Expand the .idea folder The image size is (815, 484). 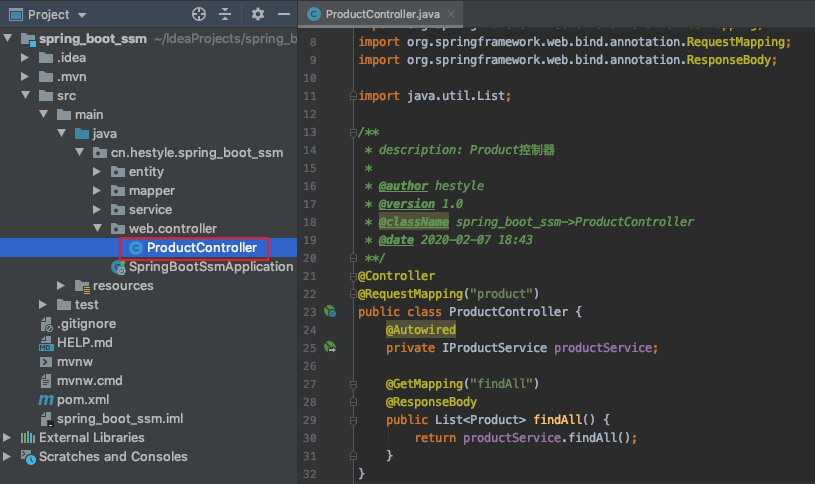click(x=24, y=57)
